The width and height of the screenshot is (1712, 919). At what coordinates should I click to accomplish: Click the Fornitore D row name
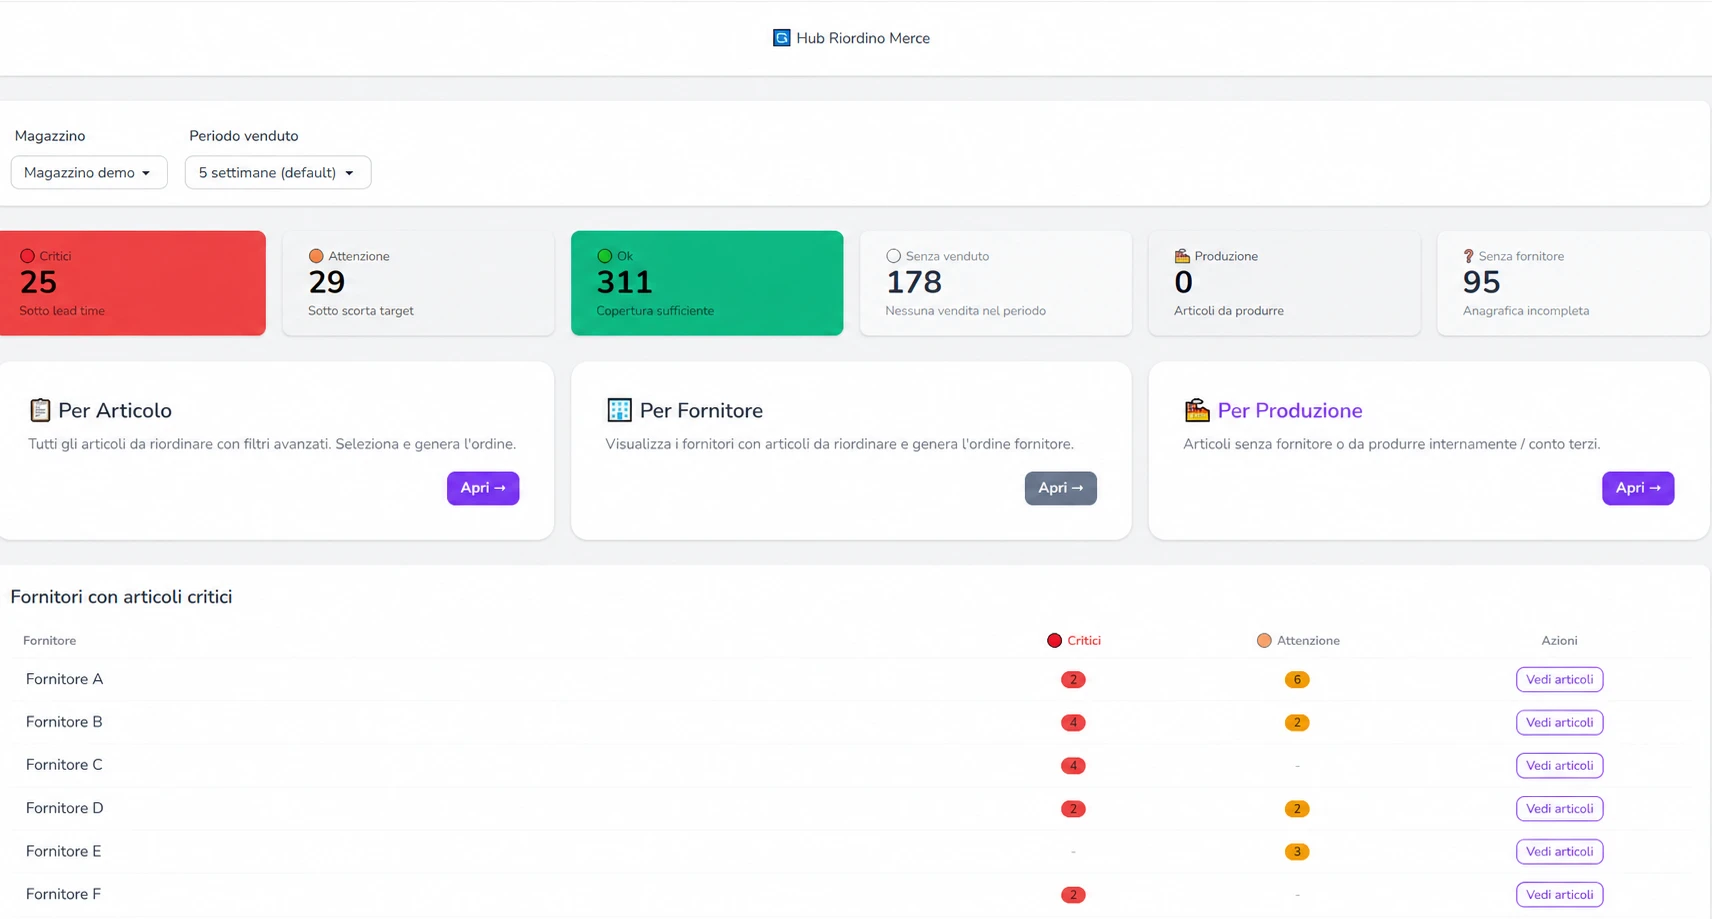click(x=65, y=808)
